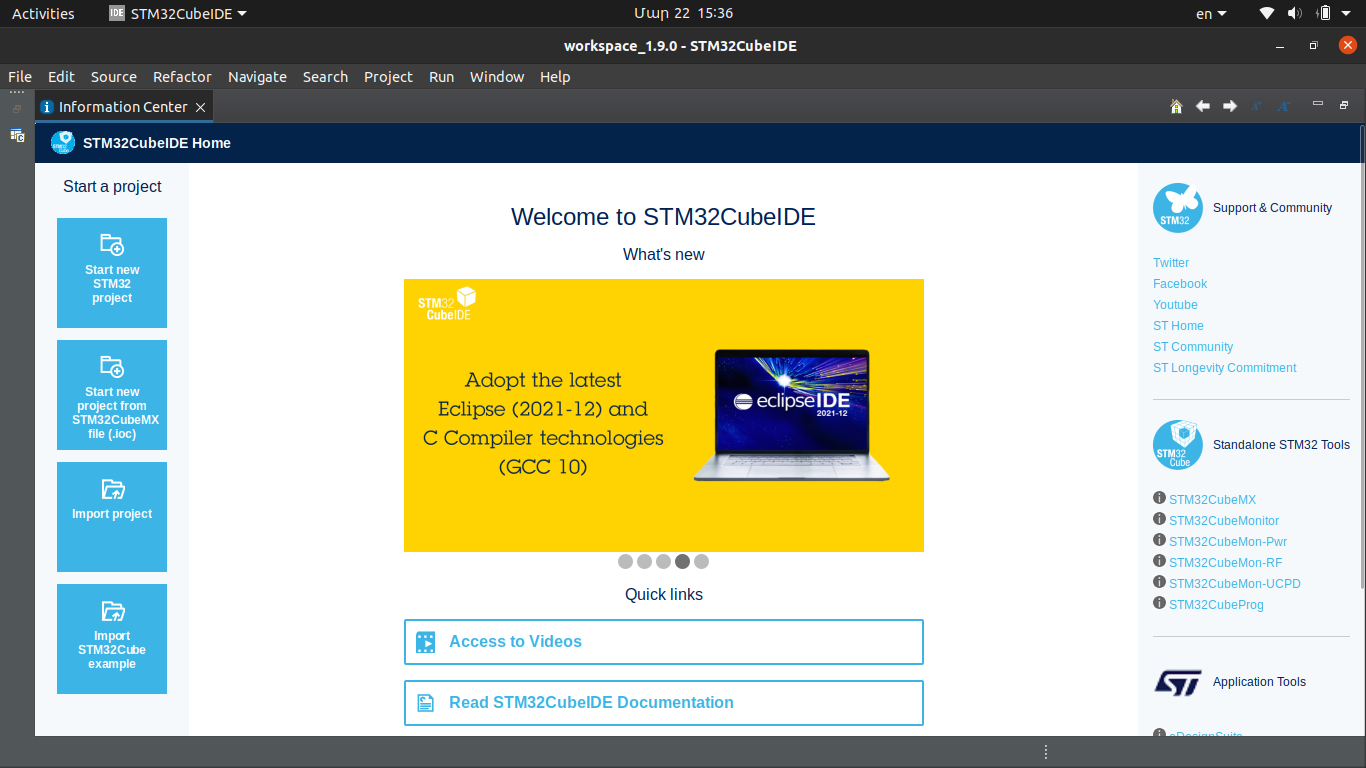The image size is (1366, 768).
Task: Show the fifth What's new slide
Action: coord(701,562)
